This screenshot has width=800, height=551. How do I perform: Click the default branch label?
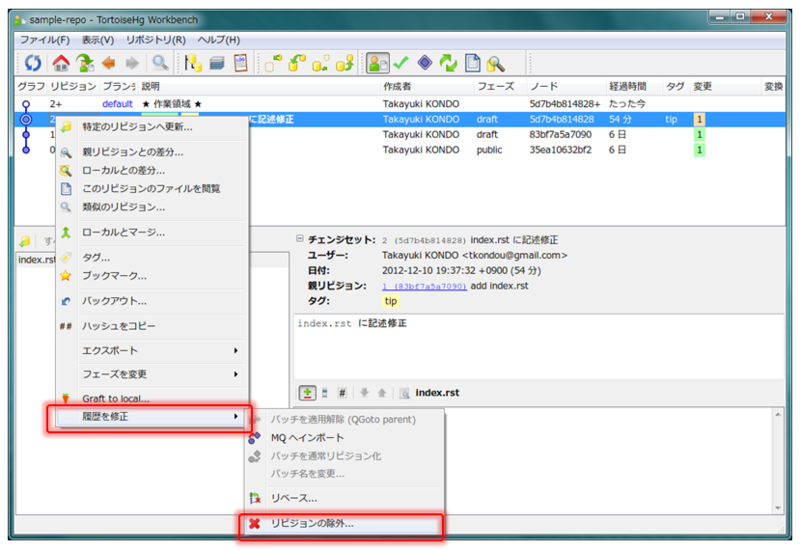tap(117, 104)
